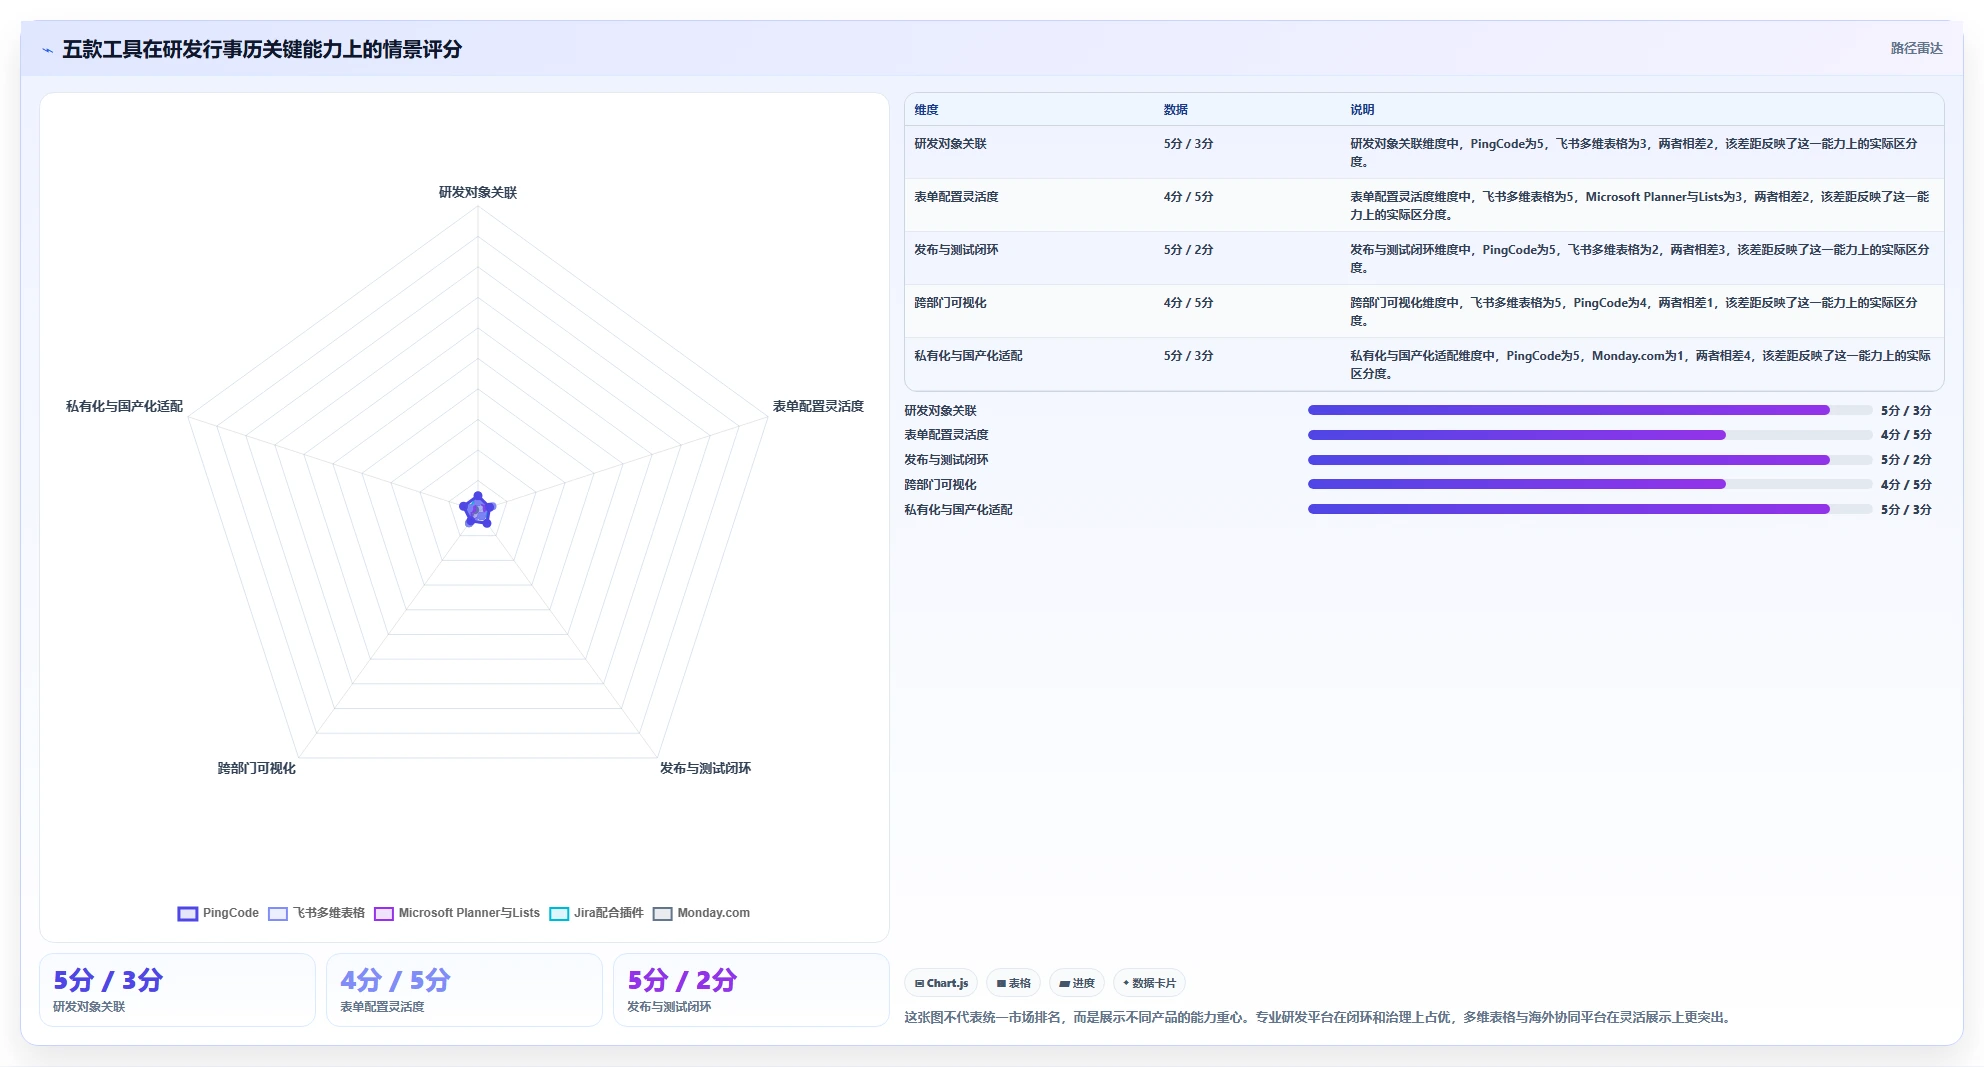
Task: Toggle the Monday.com legend swatch
Action: 662,913
